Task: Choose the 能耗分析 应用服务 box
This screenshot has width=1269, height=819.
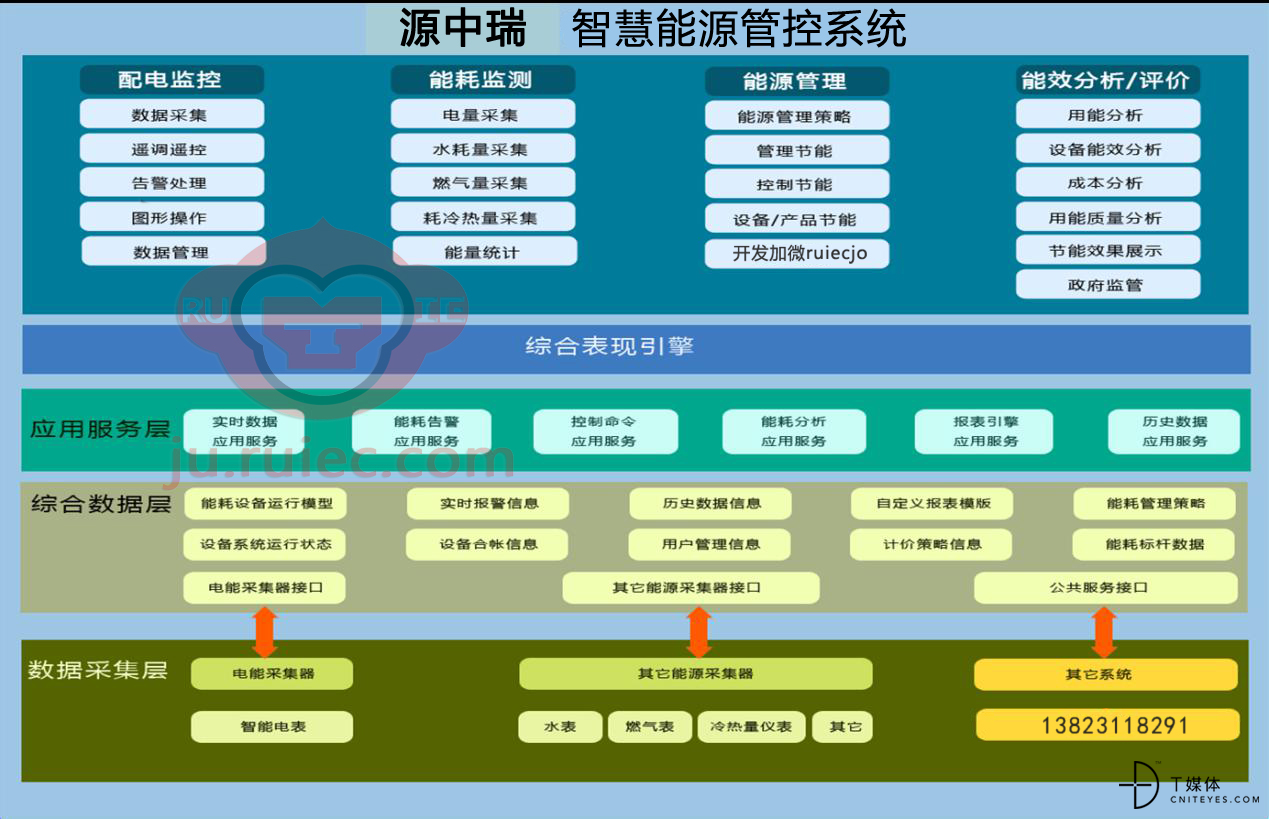Action: coord(793,431)
